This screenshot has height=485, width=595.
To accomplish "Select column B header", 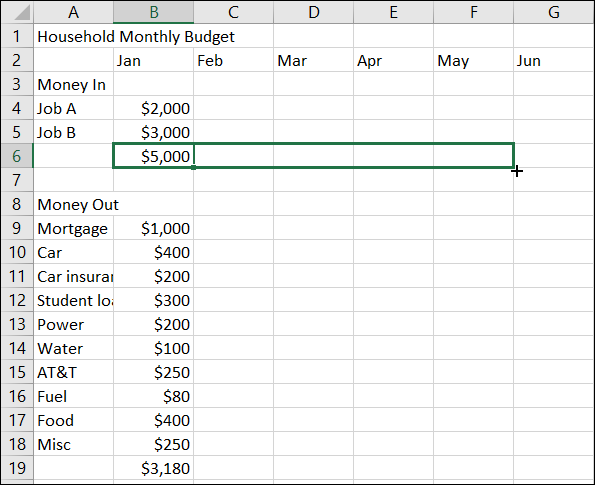I will (x=153, y=12).
